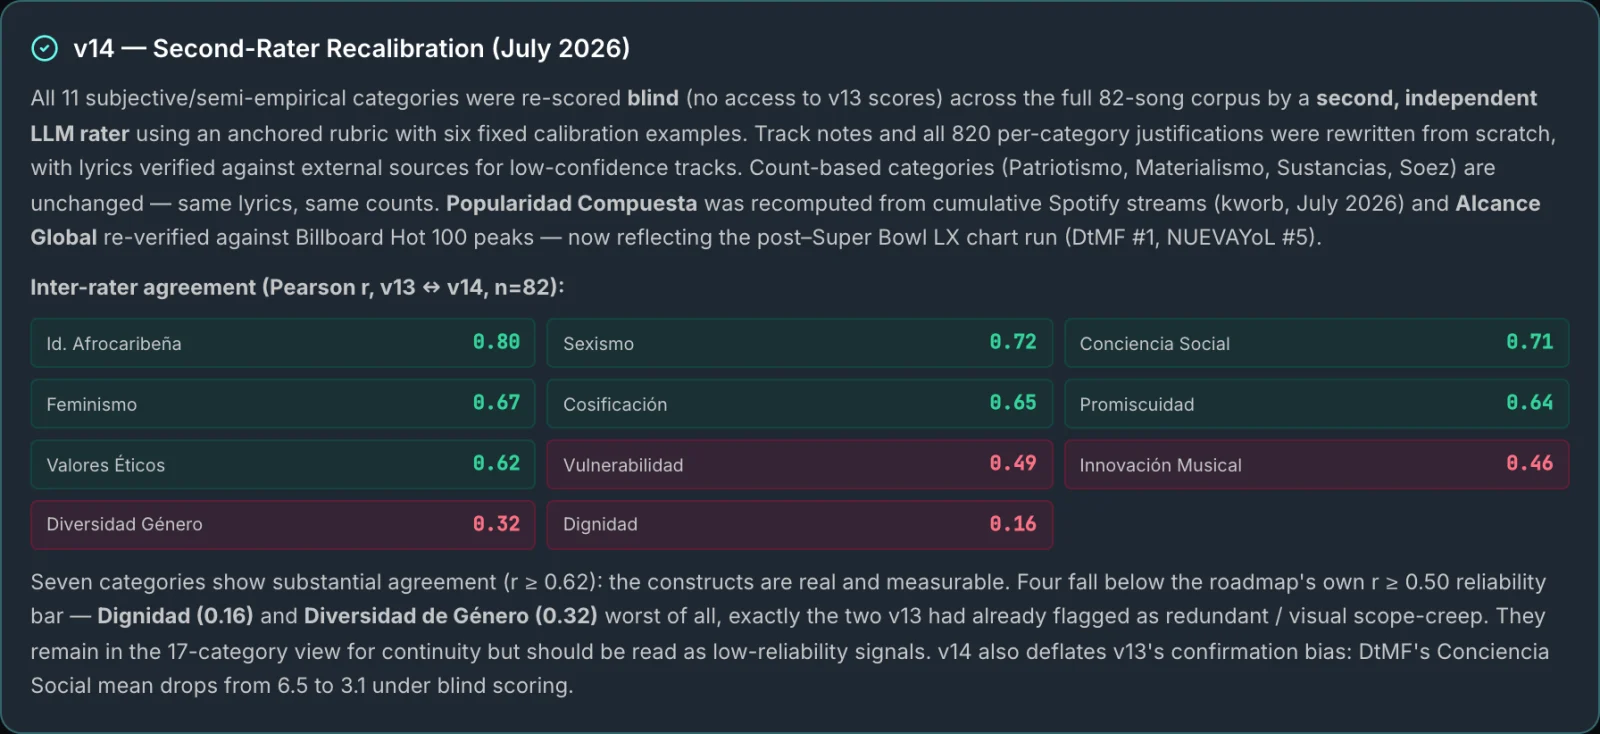The width and height of the screenshot is (1600, 734).
Task: Open the Valores Éticos card
Action: [283, 465]
